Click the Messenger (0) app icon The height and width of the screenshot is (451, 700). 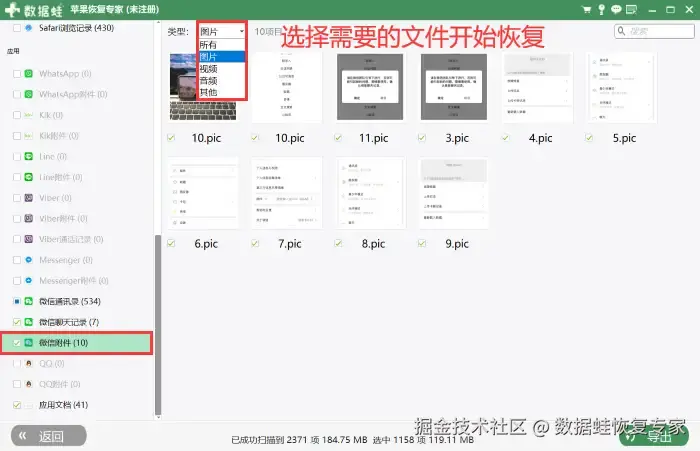pos(29,260)
